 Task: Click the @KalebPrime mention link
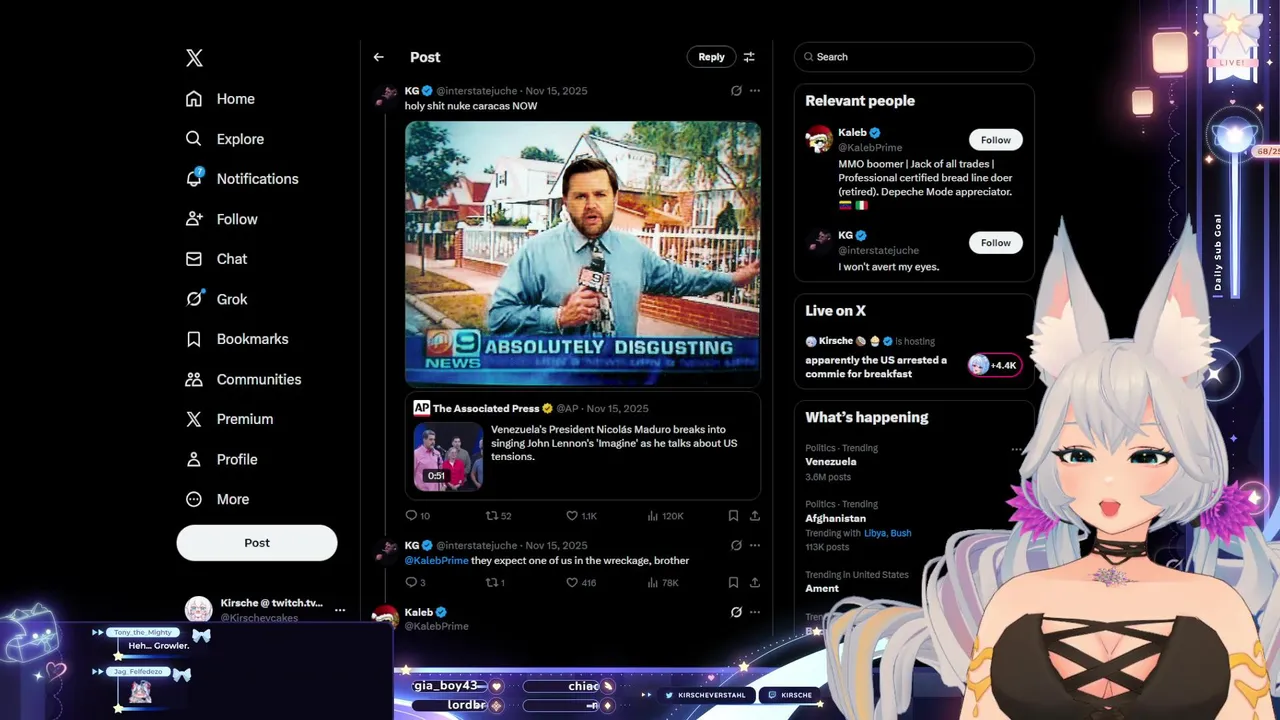point(436,561)
